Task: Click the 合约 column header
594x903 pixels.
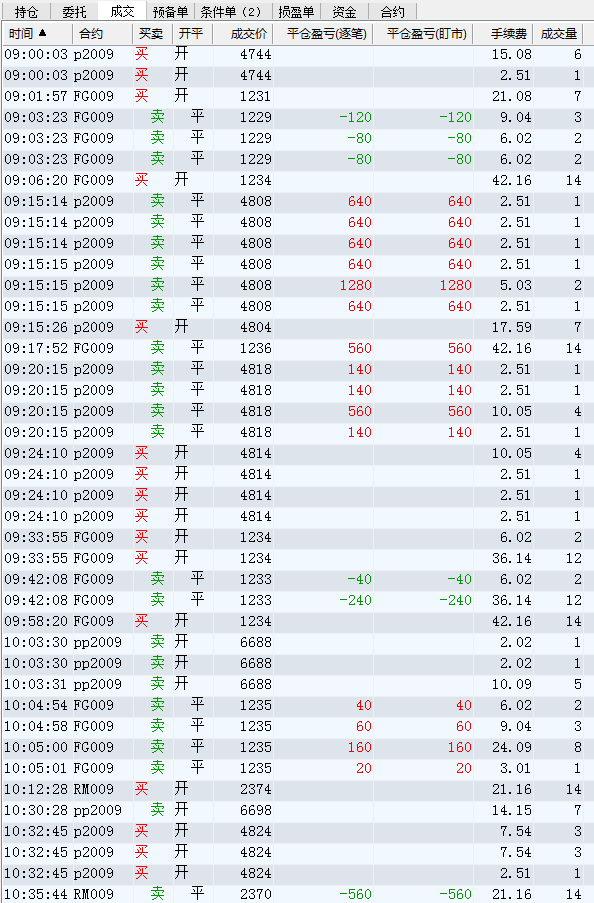Action: coord(103,34)
